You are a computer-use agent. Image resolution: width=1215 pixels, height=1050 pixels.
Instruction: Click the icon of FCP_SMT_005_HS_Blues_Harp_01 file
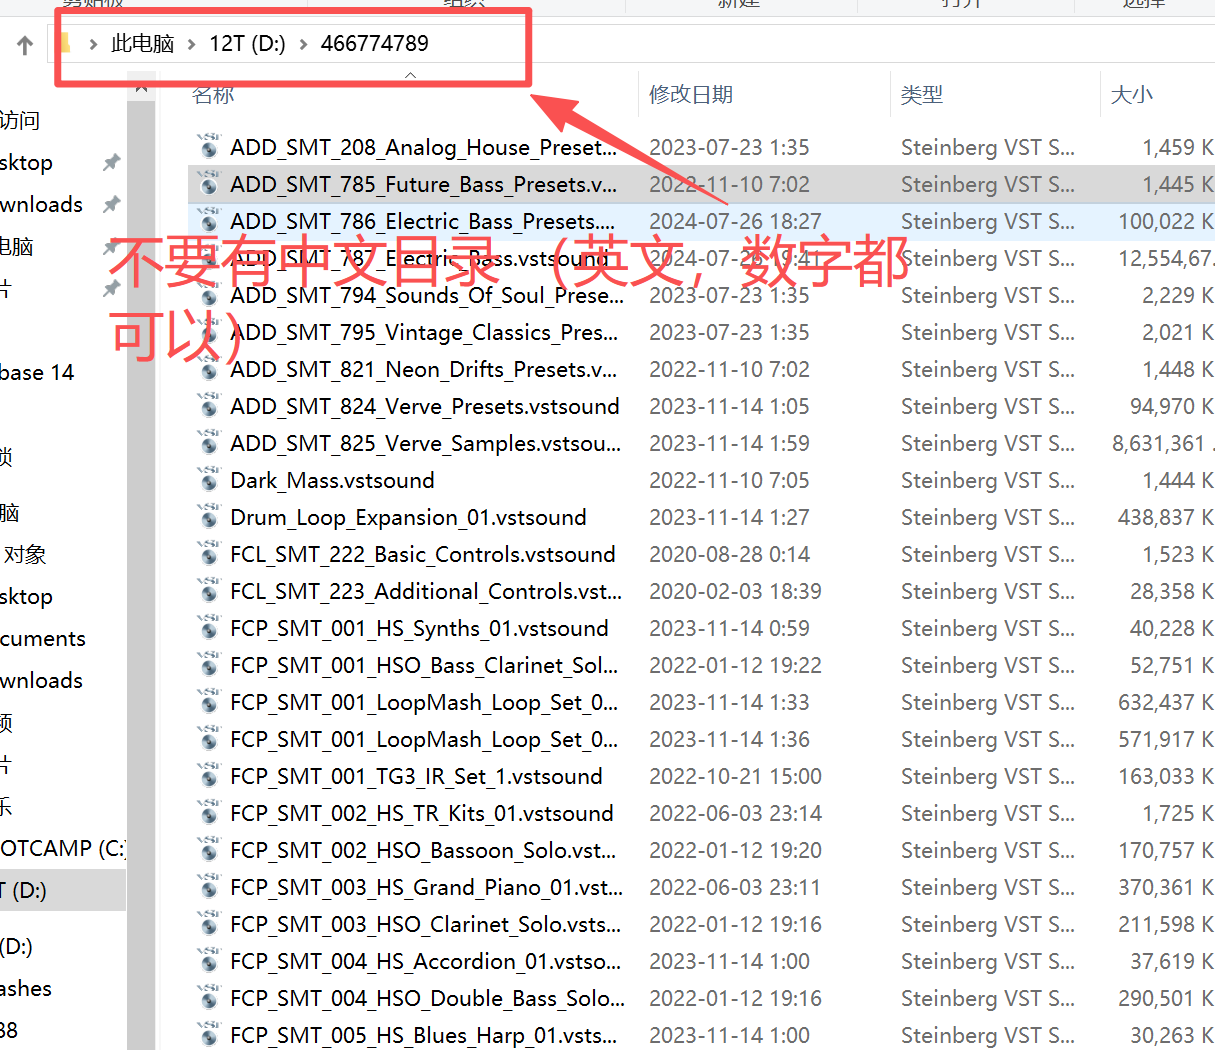[x=209, y=1035]
